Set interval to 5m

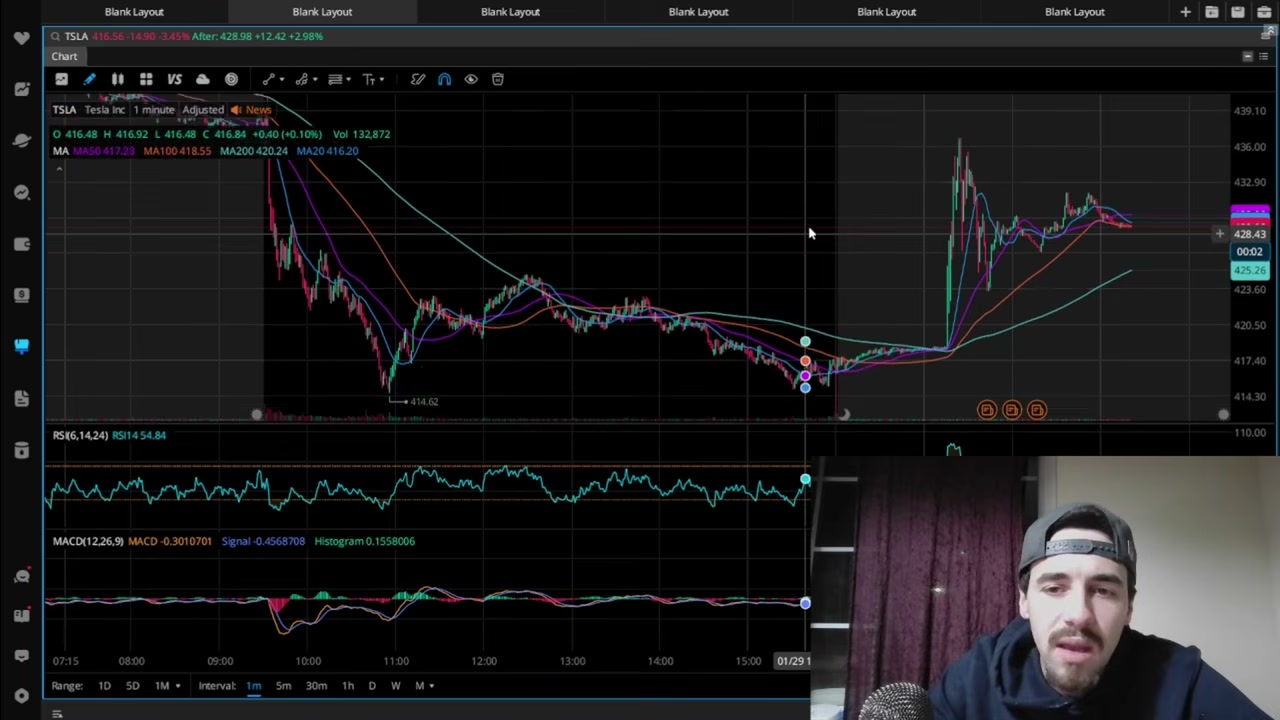click(x=283, y=686)
